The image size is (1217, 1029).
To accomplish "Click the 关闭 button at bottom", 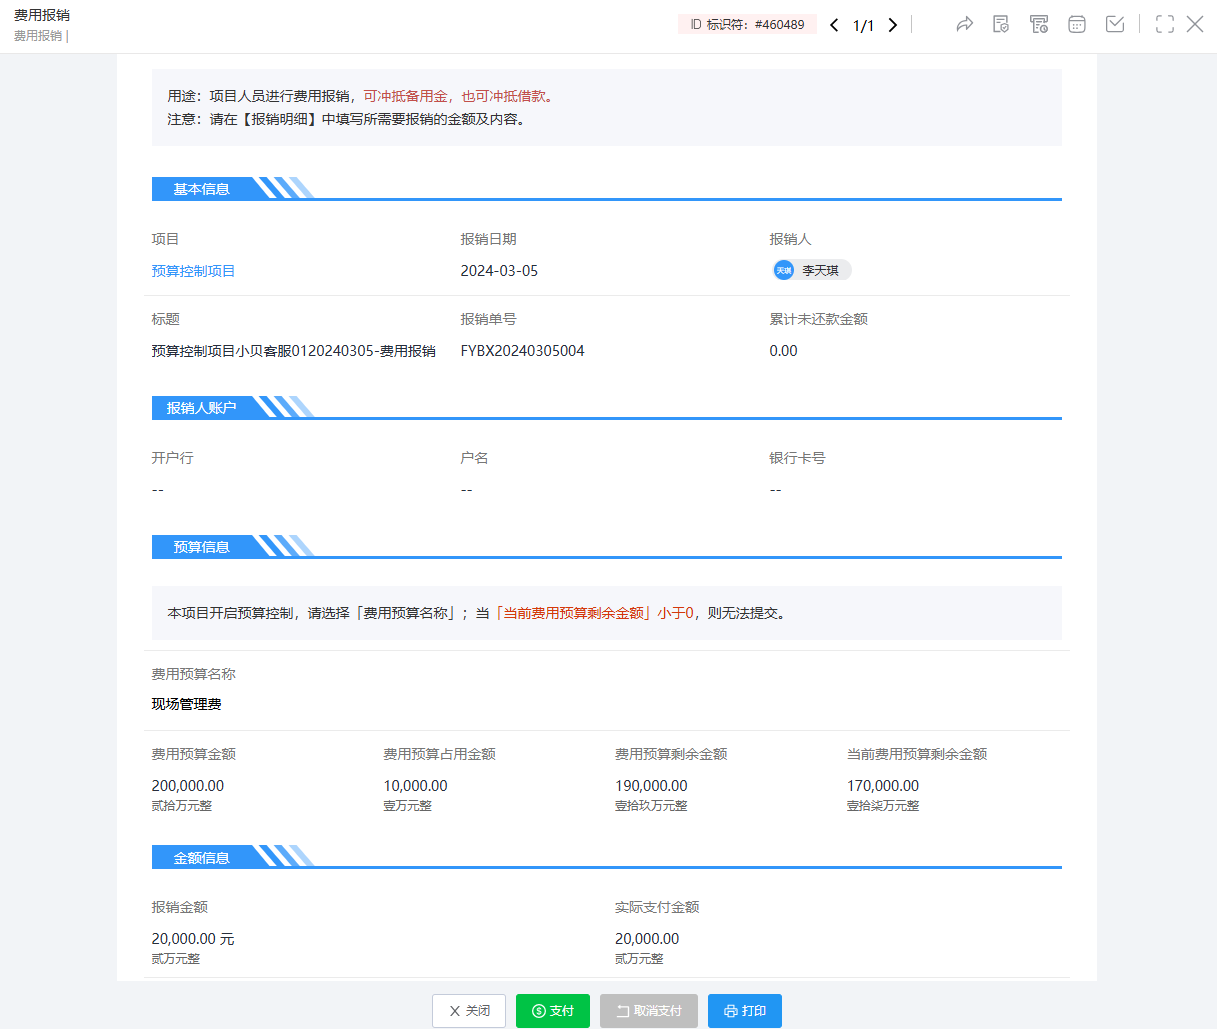I will tap(469, 1011).
